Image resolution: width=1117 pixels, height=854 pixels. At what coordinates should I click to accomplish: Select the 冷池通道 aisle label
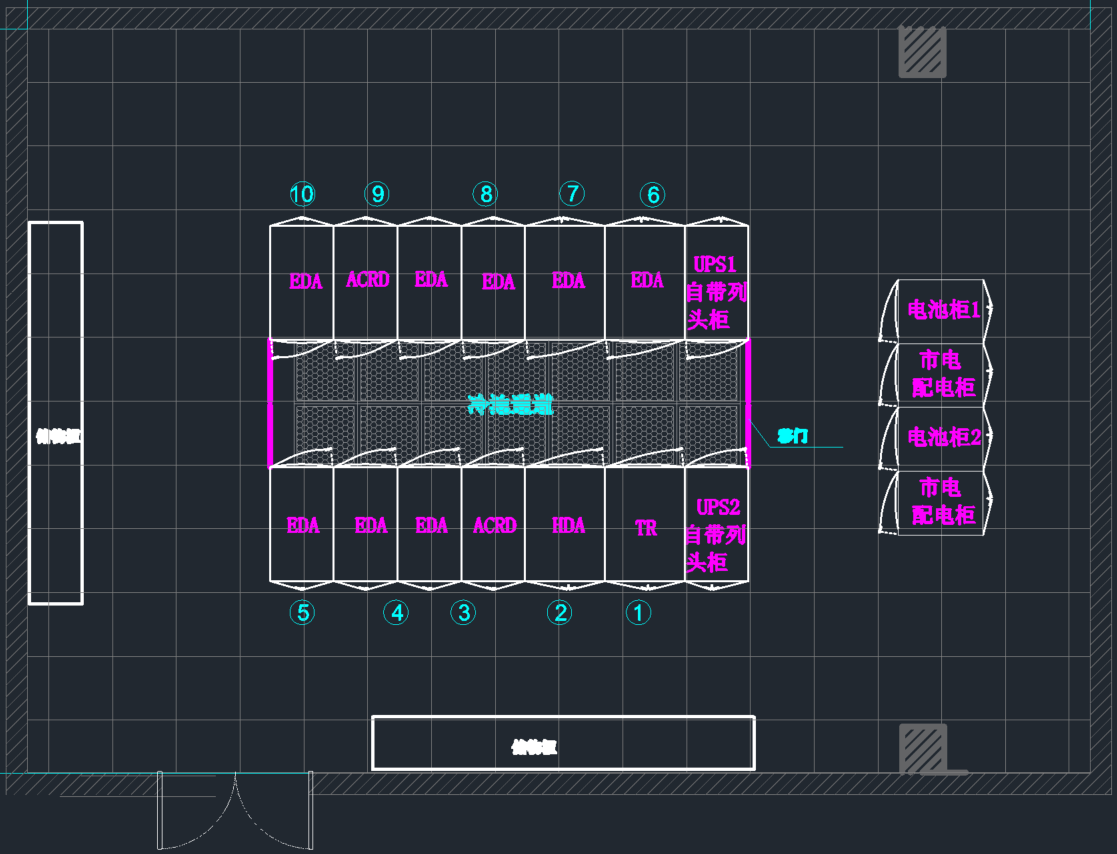click(x=510, y=405)
